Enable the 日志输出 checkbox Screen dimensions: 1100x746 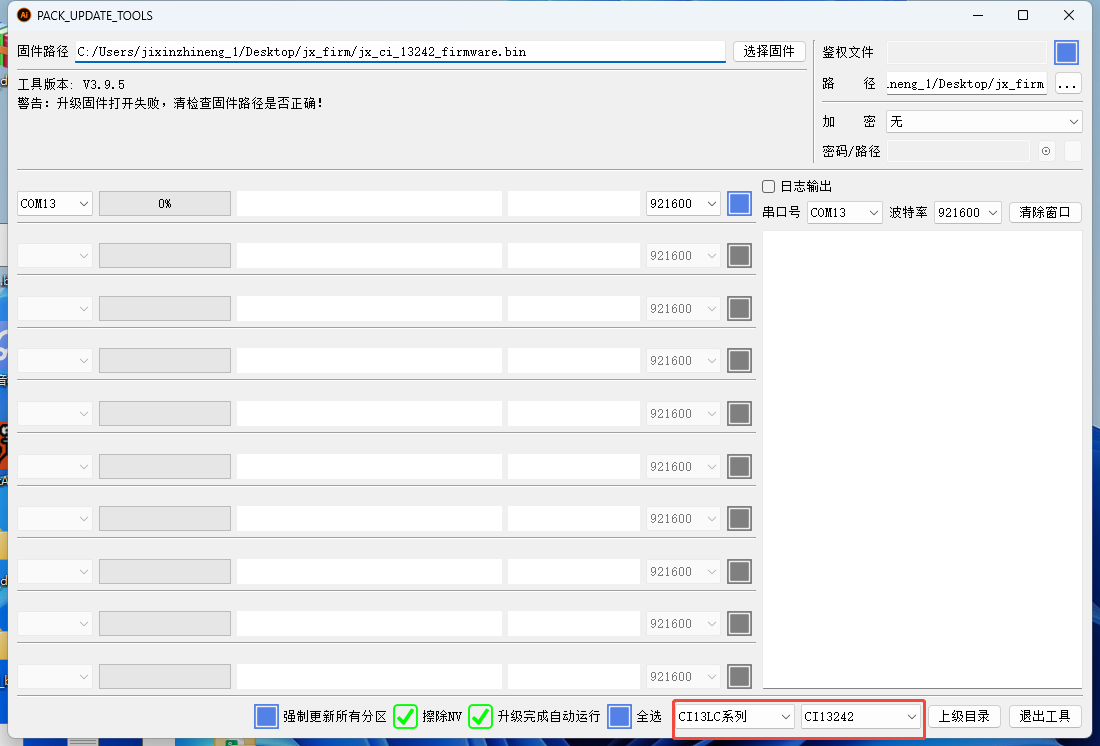[x=769, y=186]
